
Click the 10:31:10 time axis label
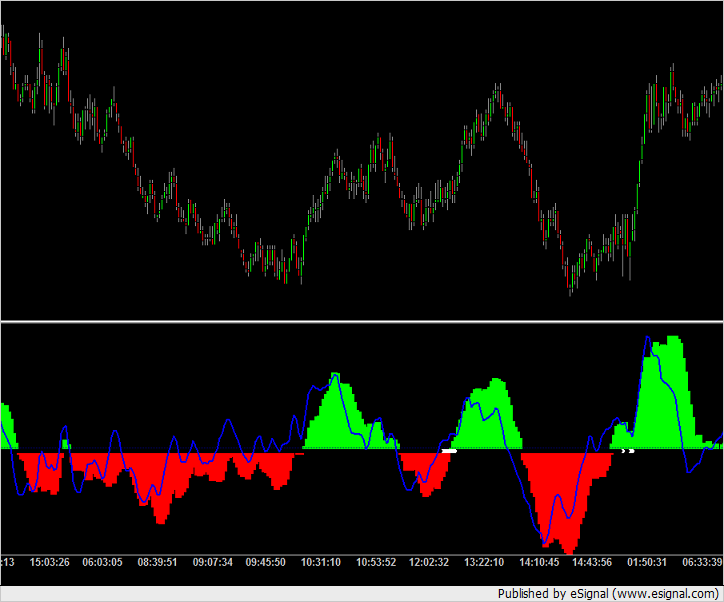coord(321,562)
